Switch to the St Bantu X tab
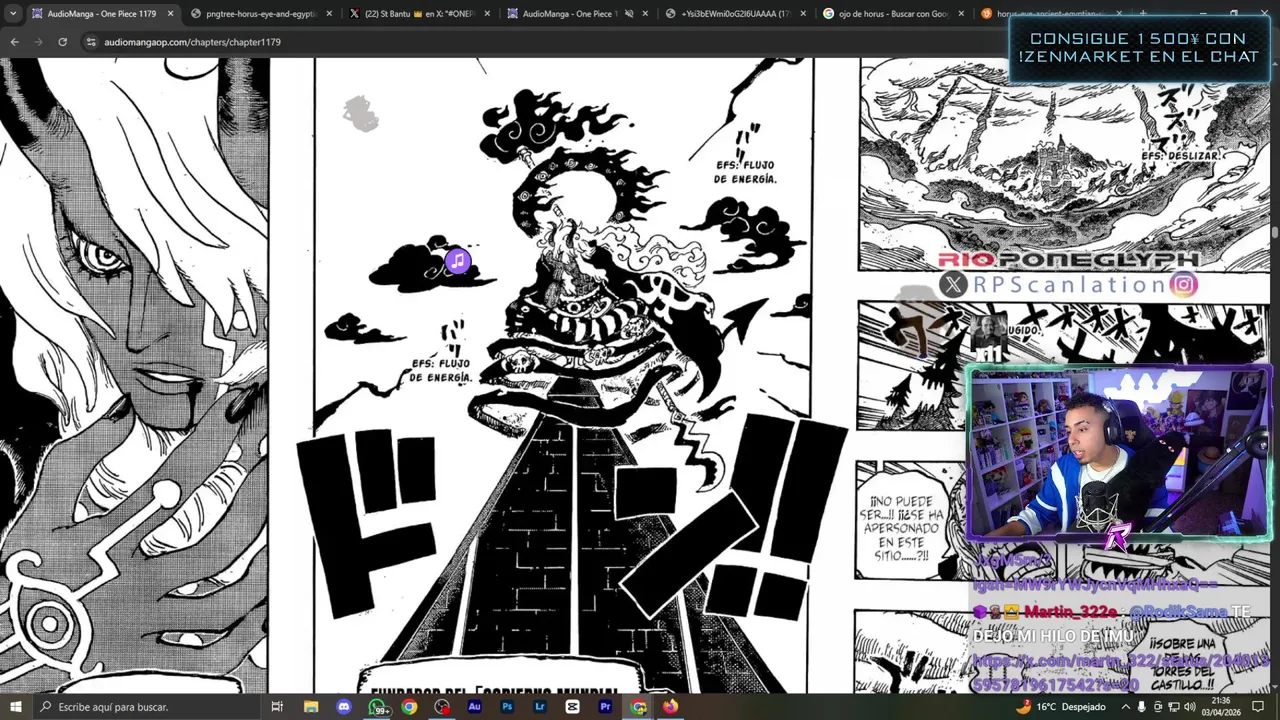This screenshot has width=1280, height=720. 420,14
